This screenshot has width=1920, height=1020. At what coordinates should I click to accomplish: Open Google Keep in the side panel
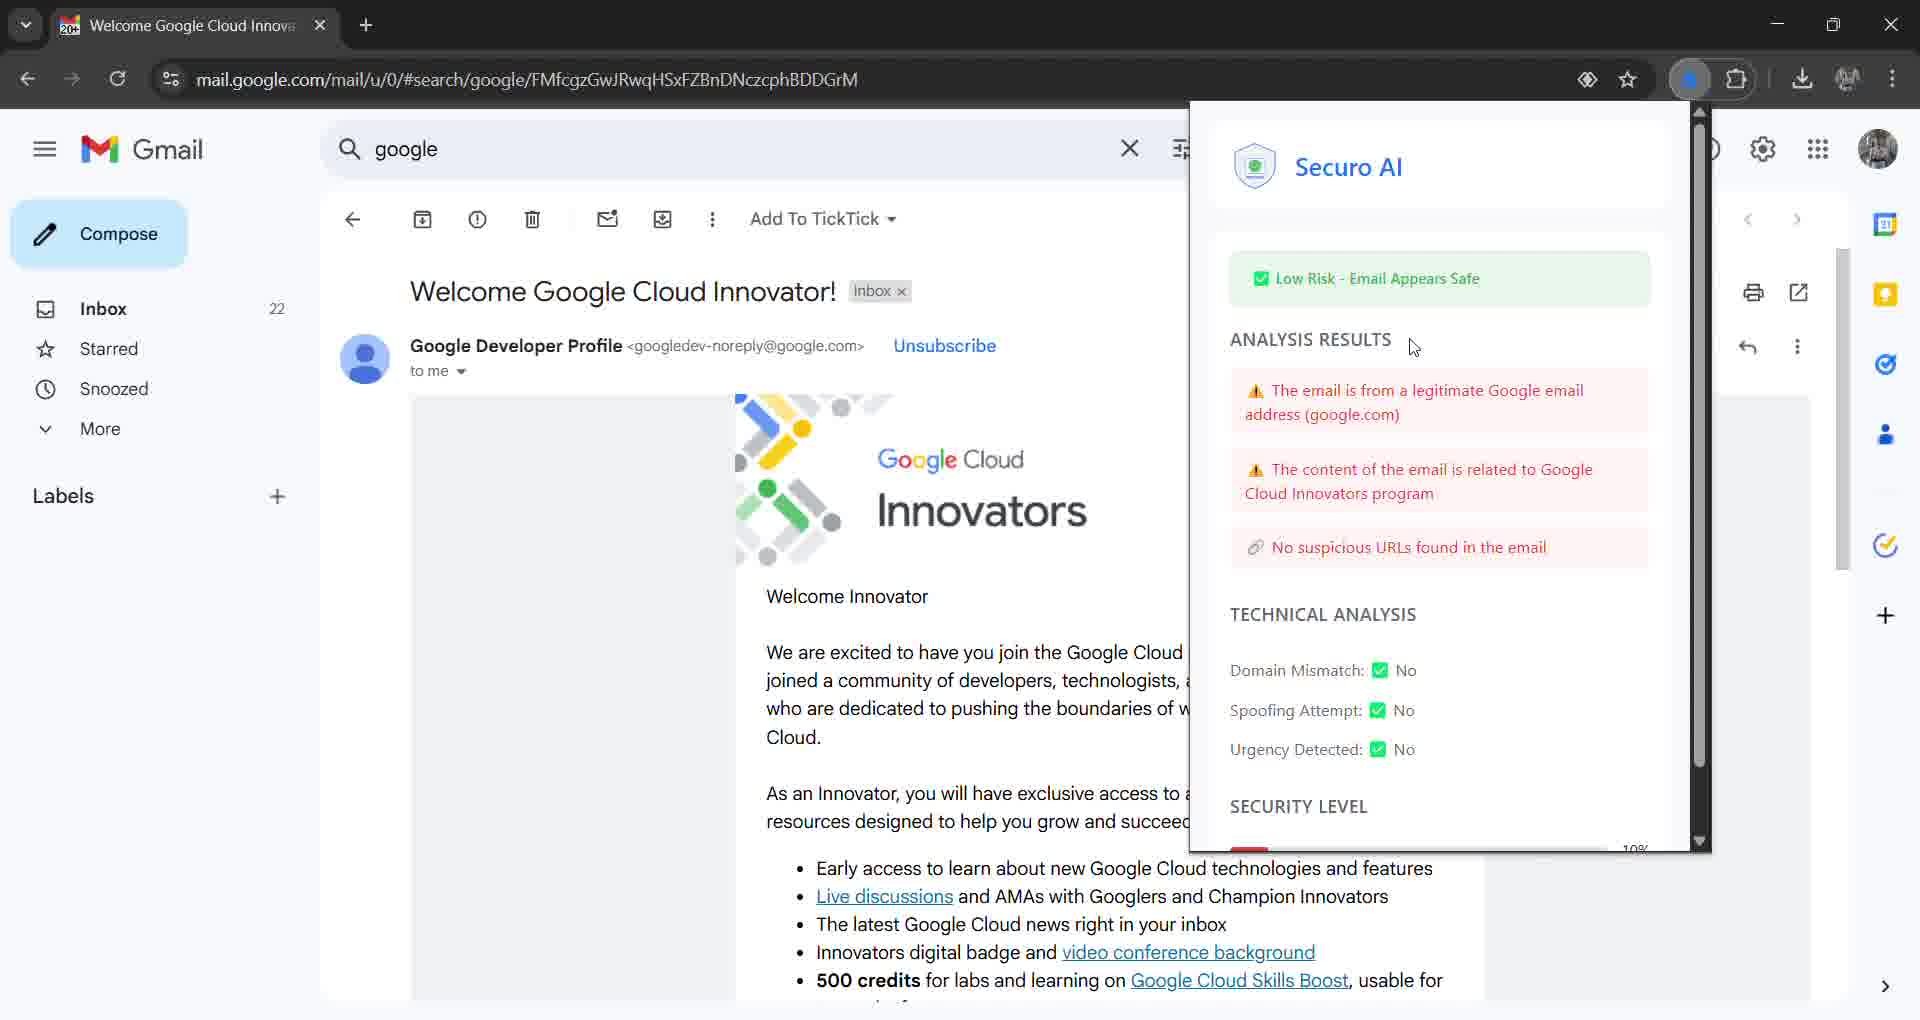1885,295
